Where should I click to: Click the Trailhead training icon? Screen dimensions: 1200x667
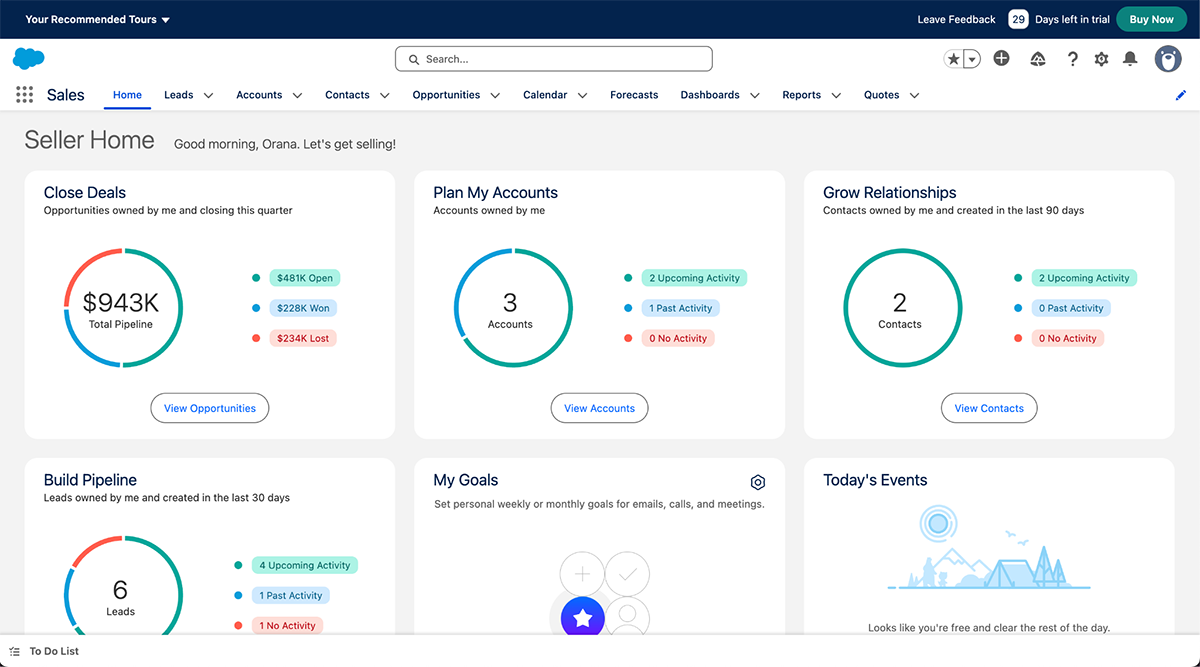coord(1037,59)
